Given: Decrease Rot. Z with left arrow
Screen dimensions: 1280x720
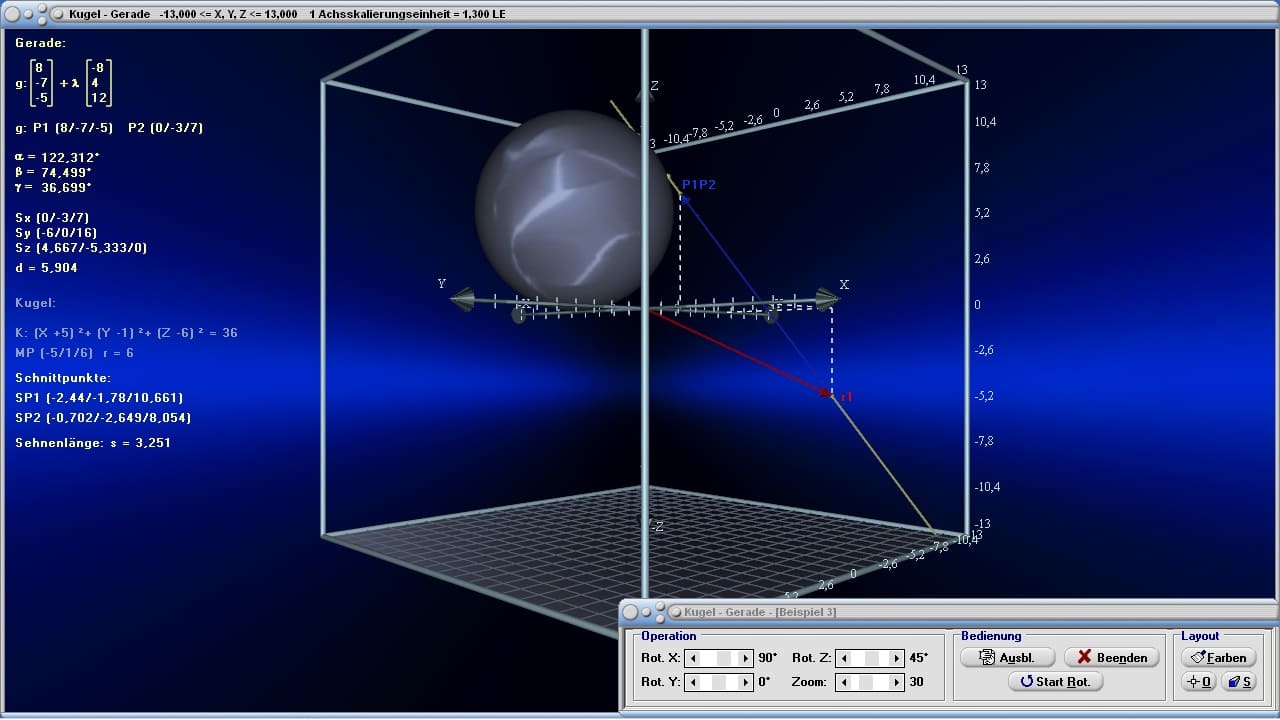Looking at the screenshot, I should [x=842, y=658].
